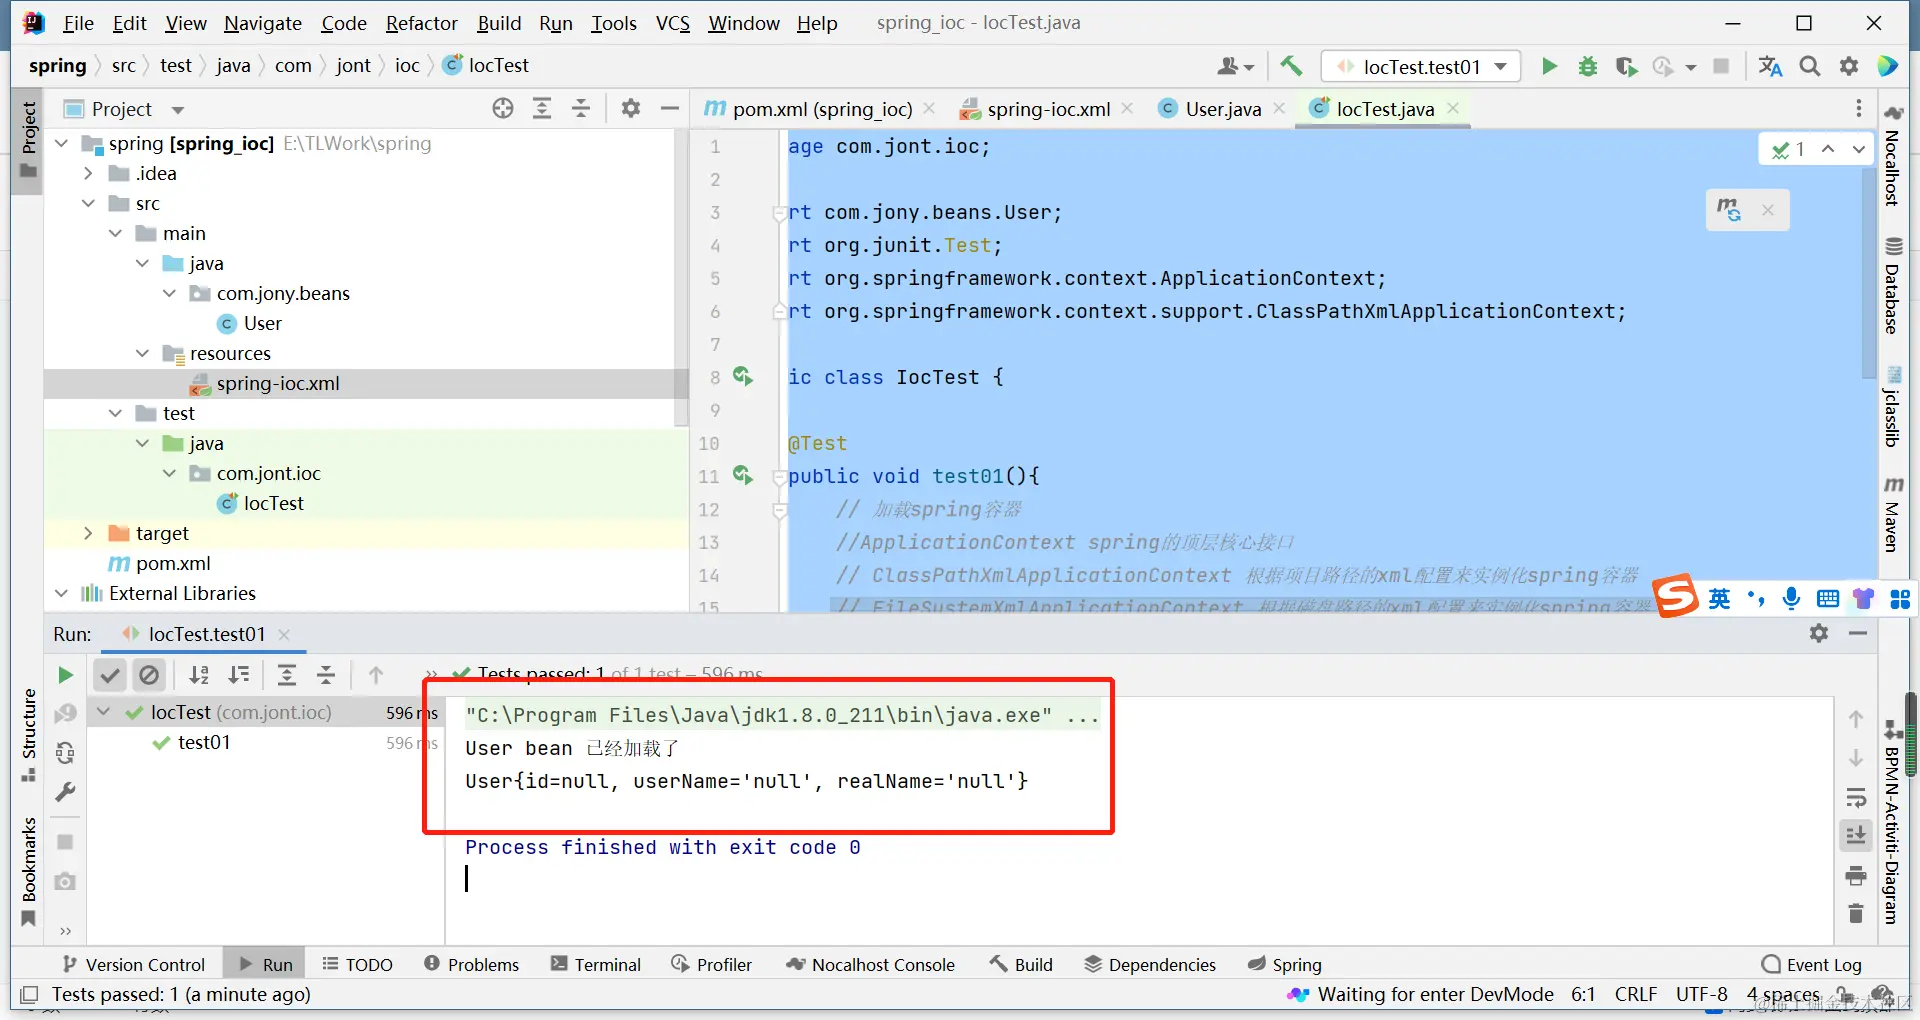
Task: Toggle the Database tool window button
Action: 1892,286
